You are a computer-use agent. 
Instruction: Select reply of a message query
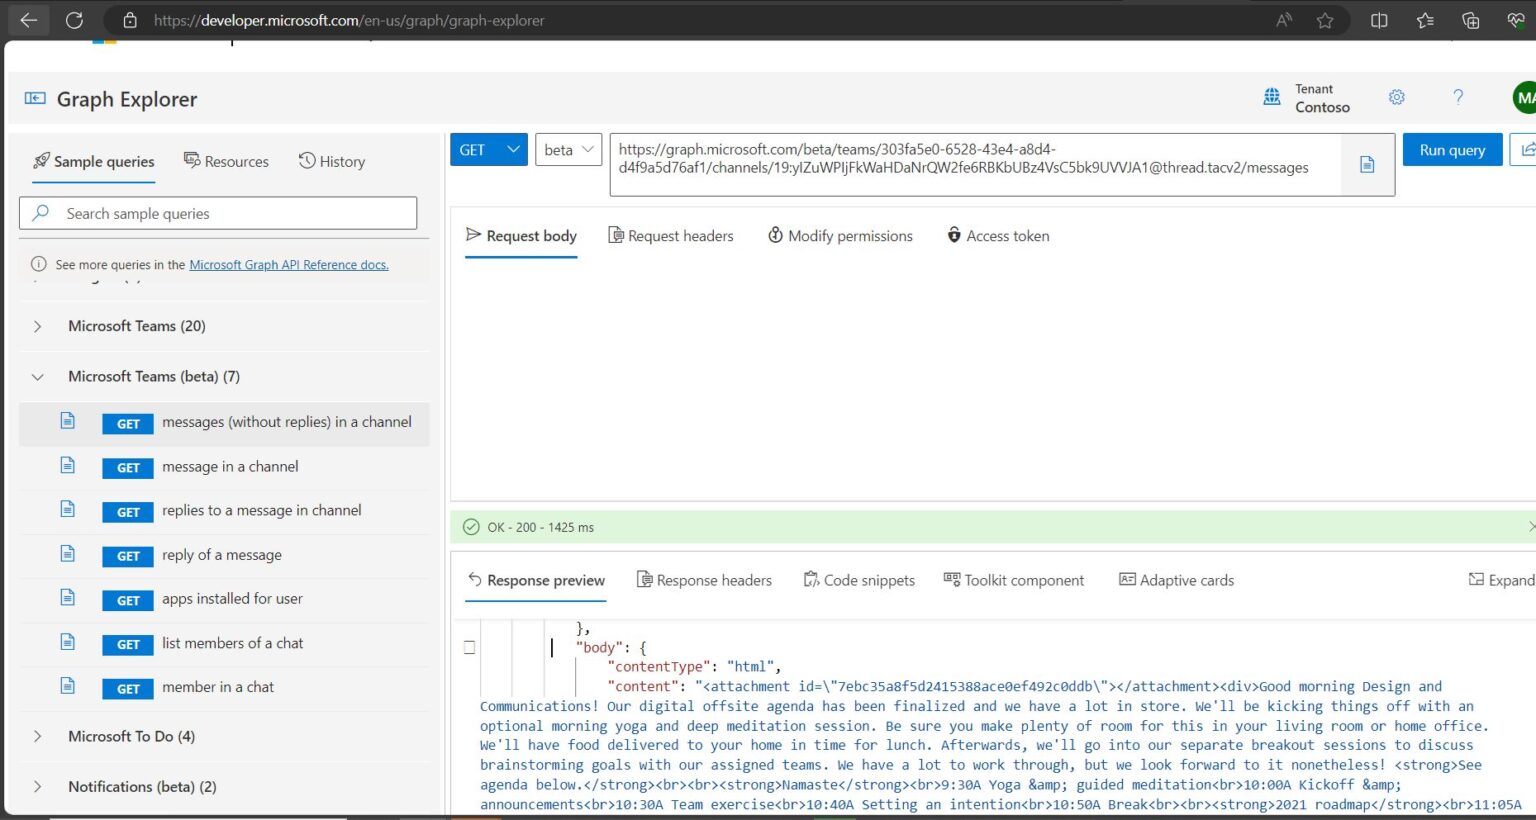(224, 555)
